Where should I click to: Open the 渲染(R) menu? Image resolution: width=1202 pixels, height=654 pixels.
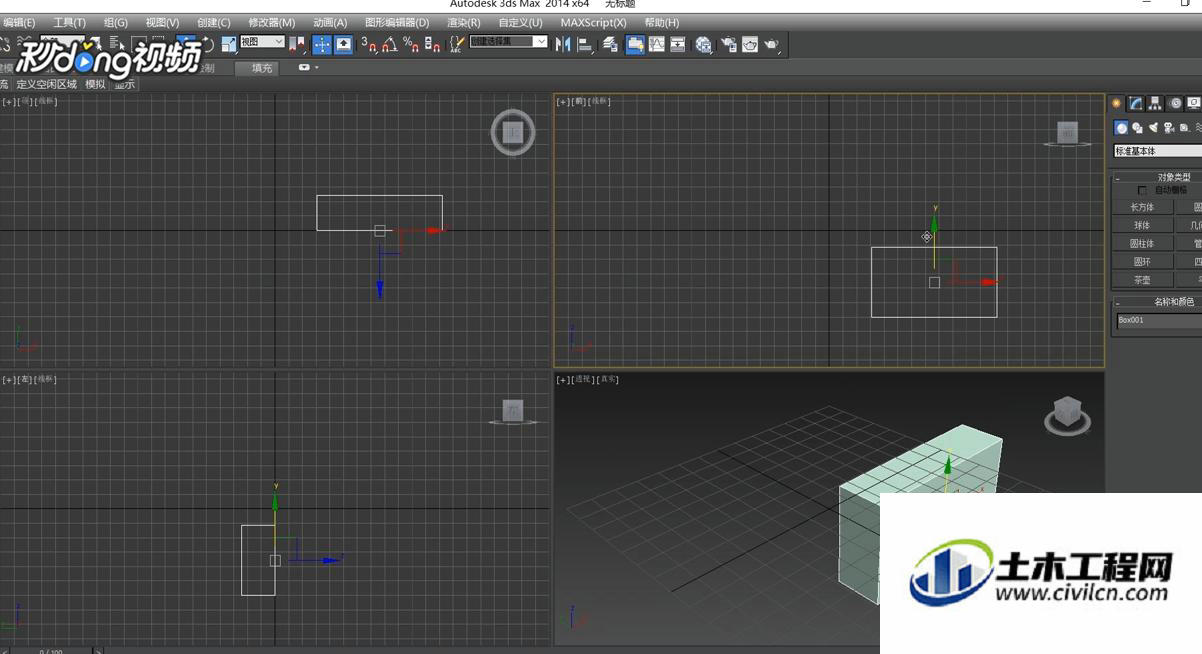pos(464,22)
